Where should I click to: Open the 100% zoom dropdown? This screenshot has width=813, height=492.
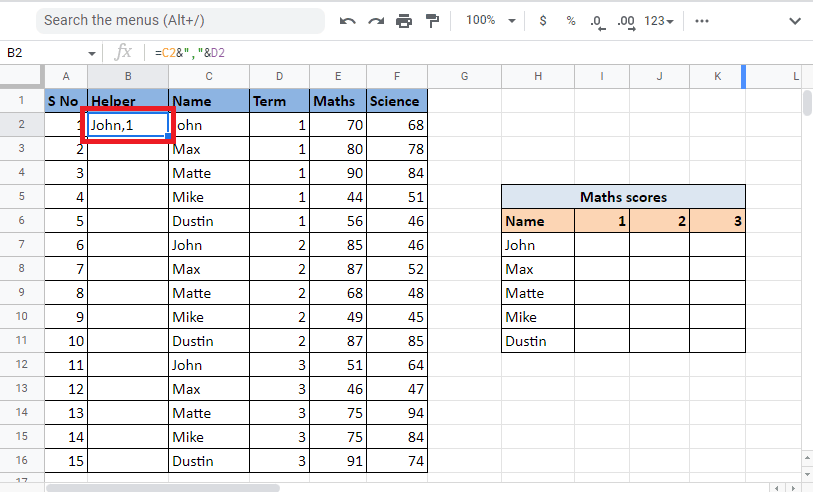490,21
